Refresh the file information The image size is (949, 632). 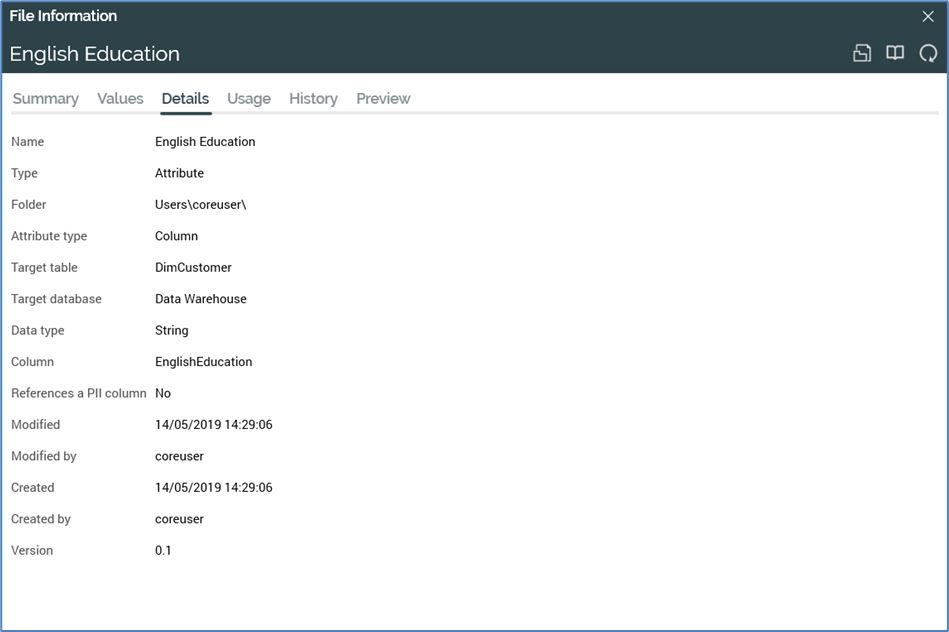tap(928, 54)
